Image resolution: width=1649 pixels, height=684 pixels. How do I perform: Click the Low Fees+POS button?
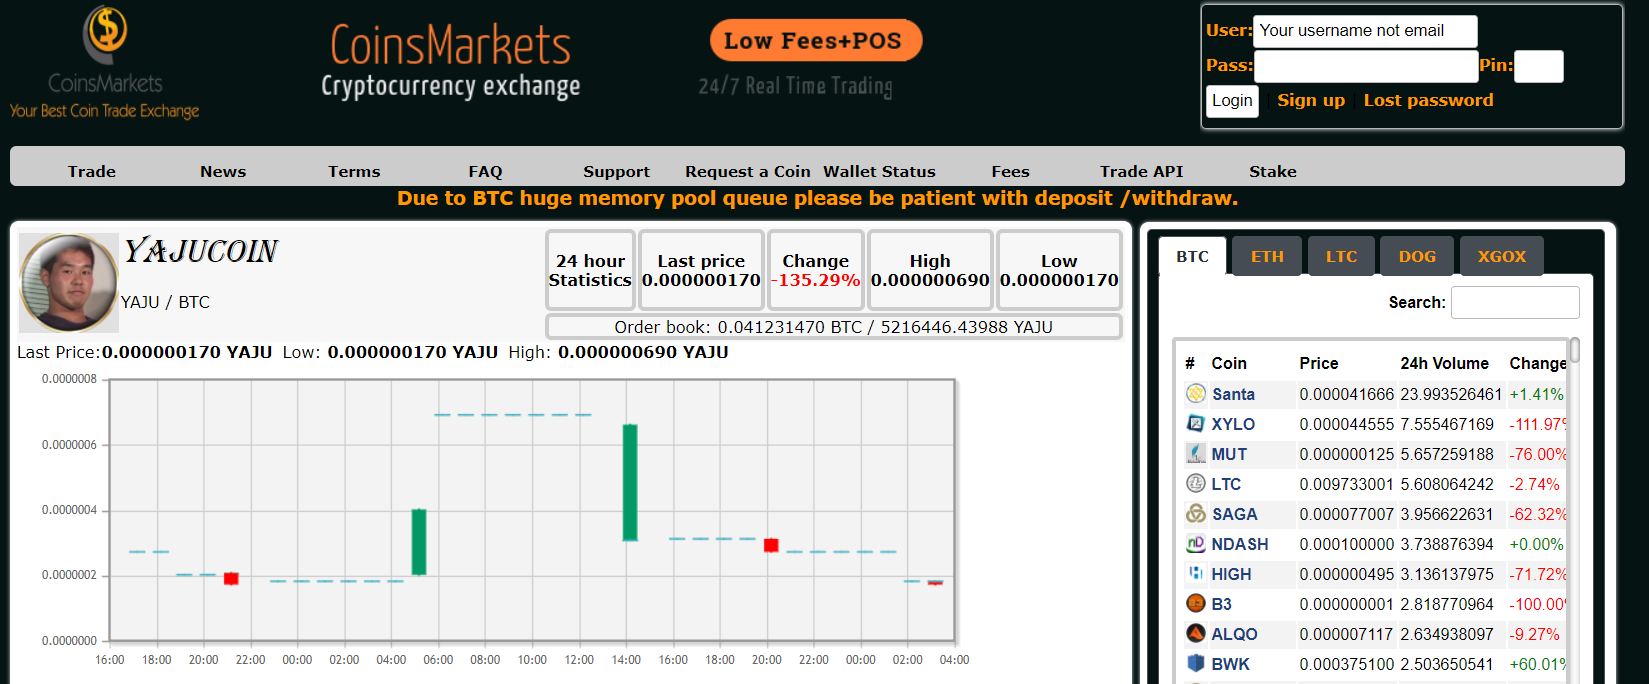(x=815, y=41)
